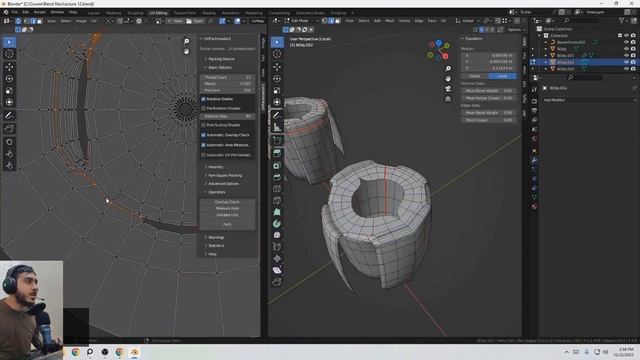Select the Move tool in UV editor toolbar
Screen dimensions: 640x360
(9, 67)
